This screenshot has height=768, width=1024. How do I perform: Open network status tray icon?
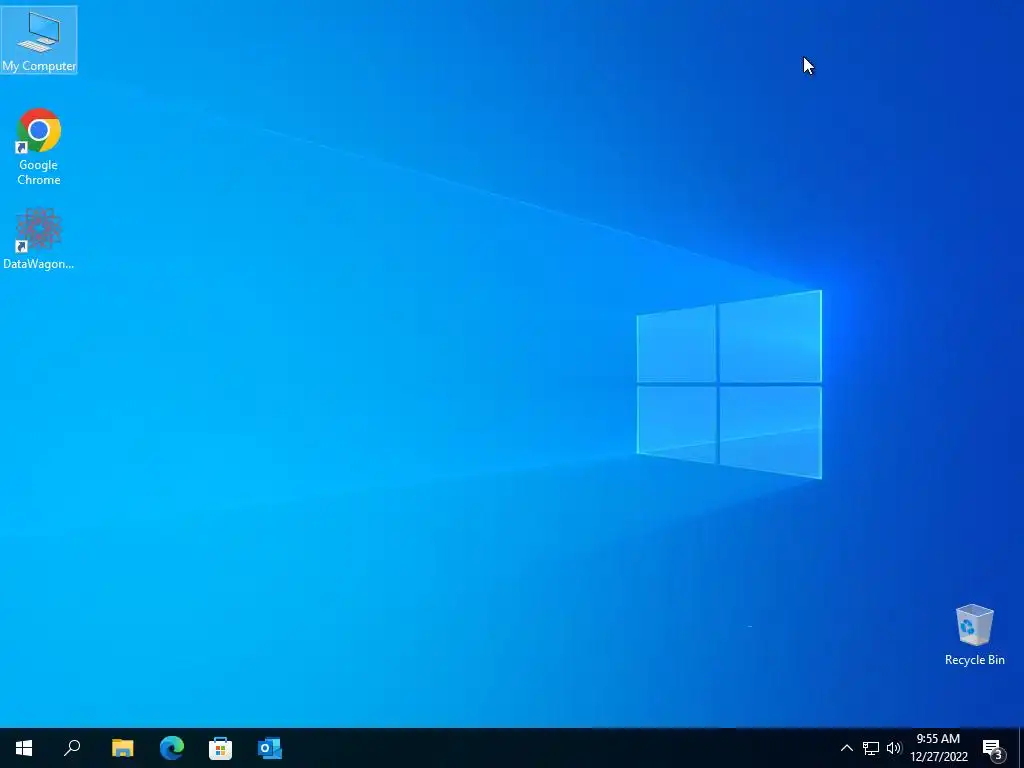point(871,748)
